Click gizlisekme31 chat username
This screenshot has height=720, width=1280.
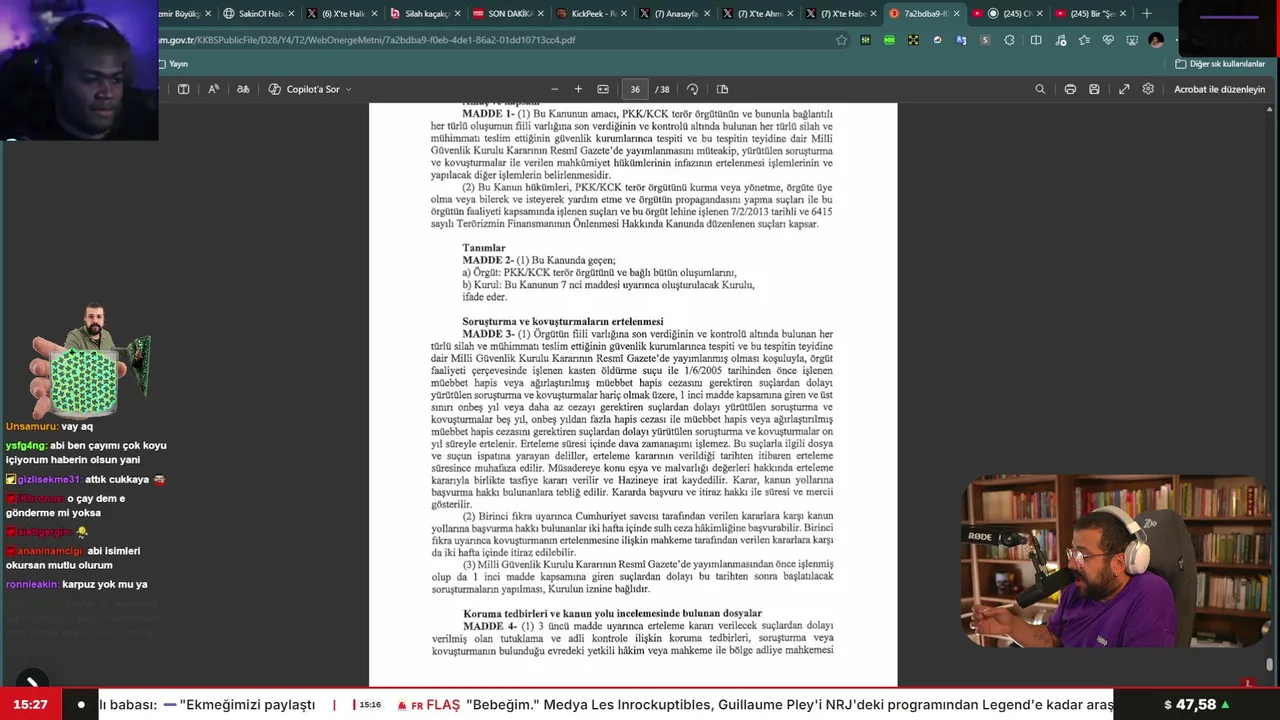coord(48,479)
